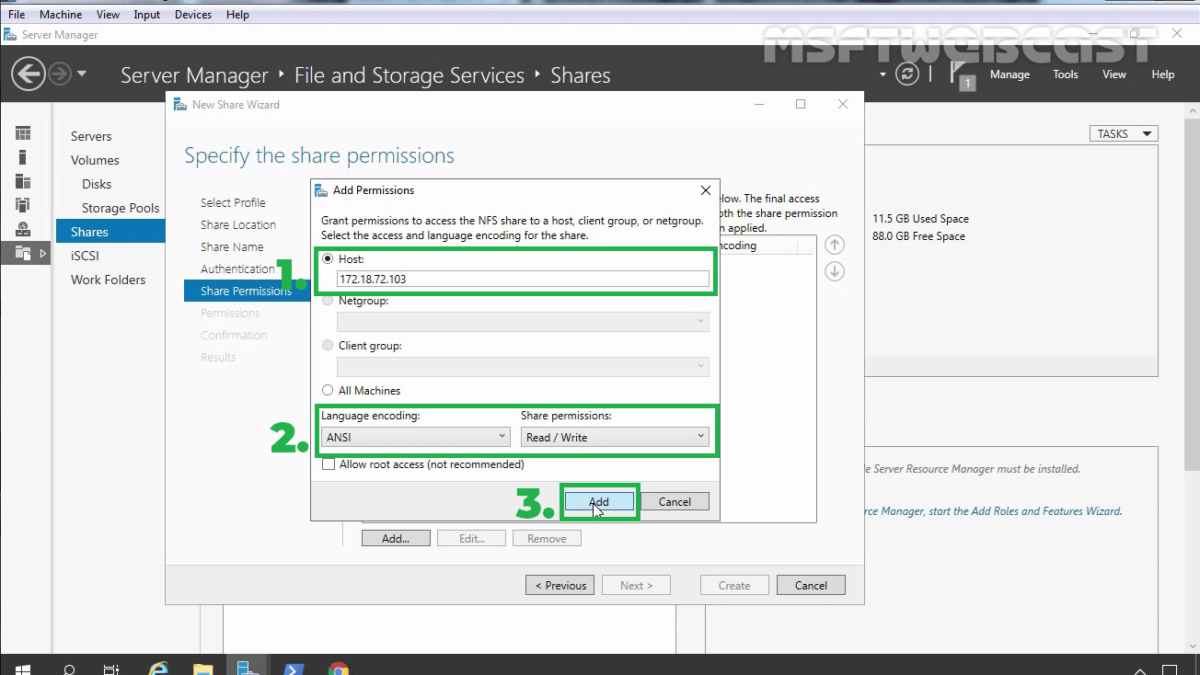Open the Dashboard icon in left rail
The image size is (1200, 675).
[x=23, y=134]
